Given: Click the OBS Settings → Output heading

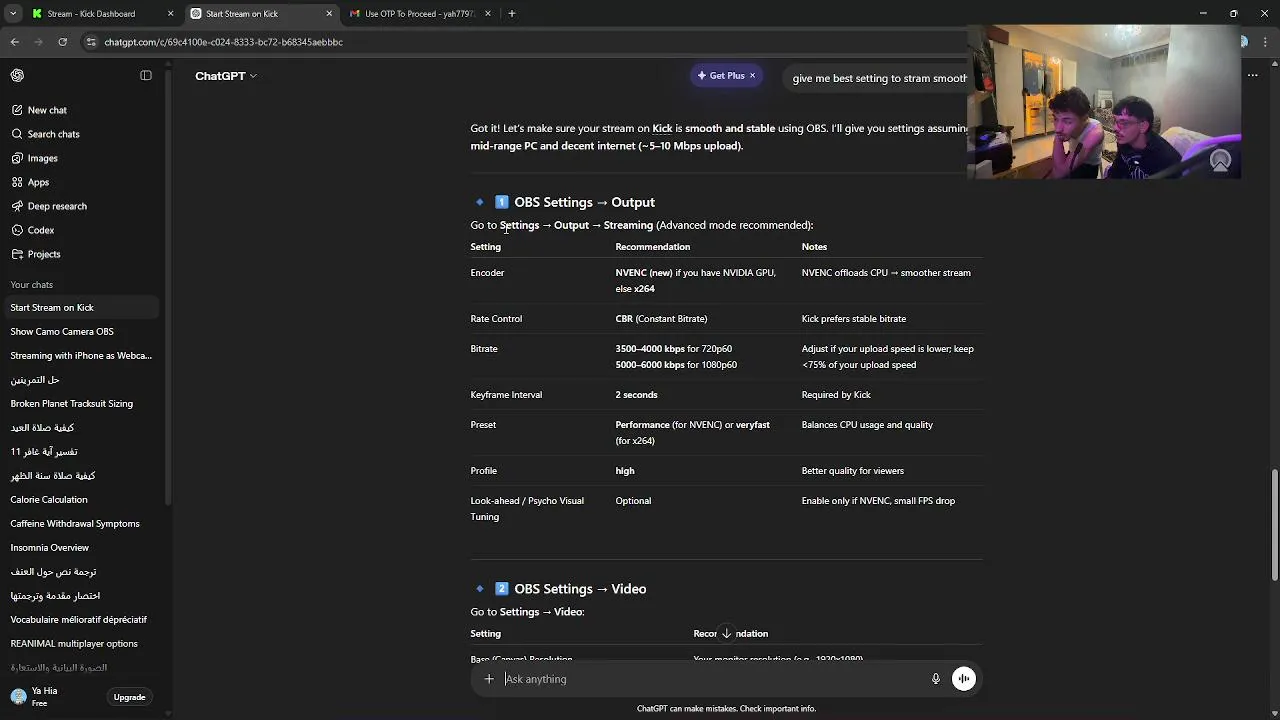Looking at the screenshot, I should tap(585, 202).
